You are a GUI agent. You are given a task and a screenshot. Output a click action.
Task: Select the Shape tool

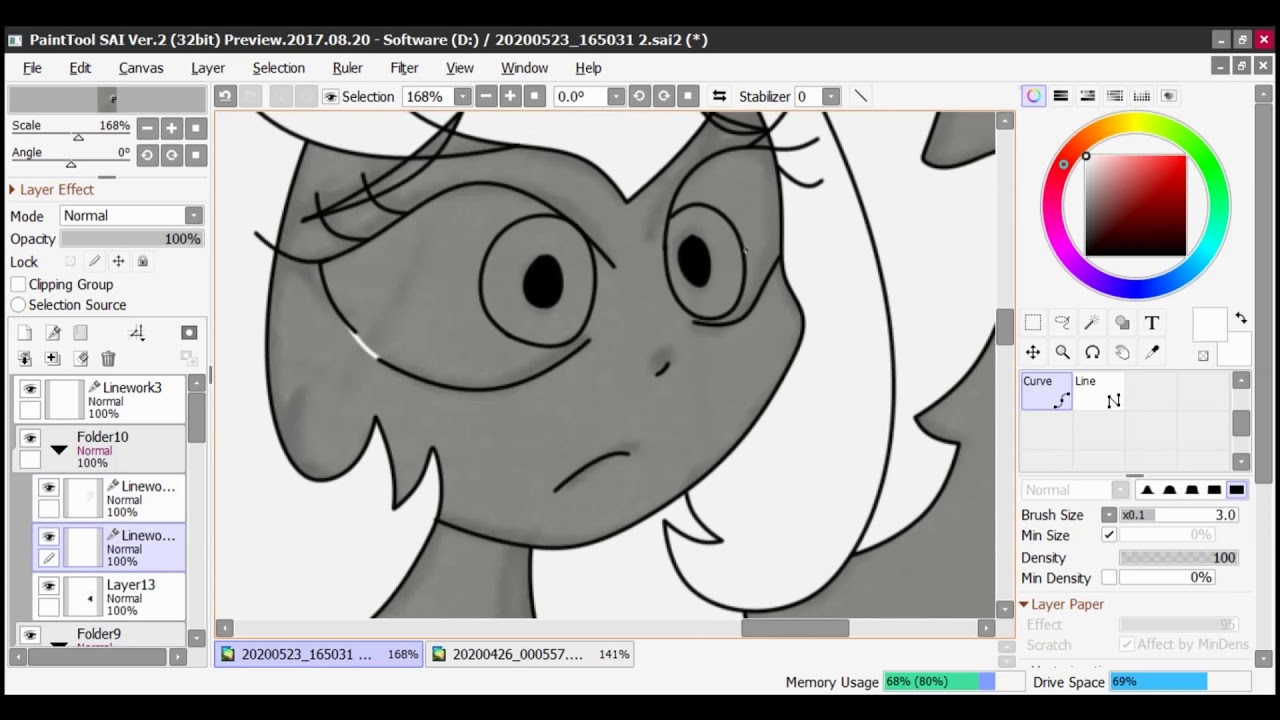pyautogui.click(x=1122, y=323)
